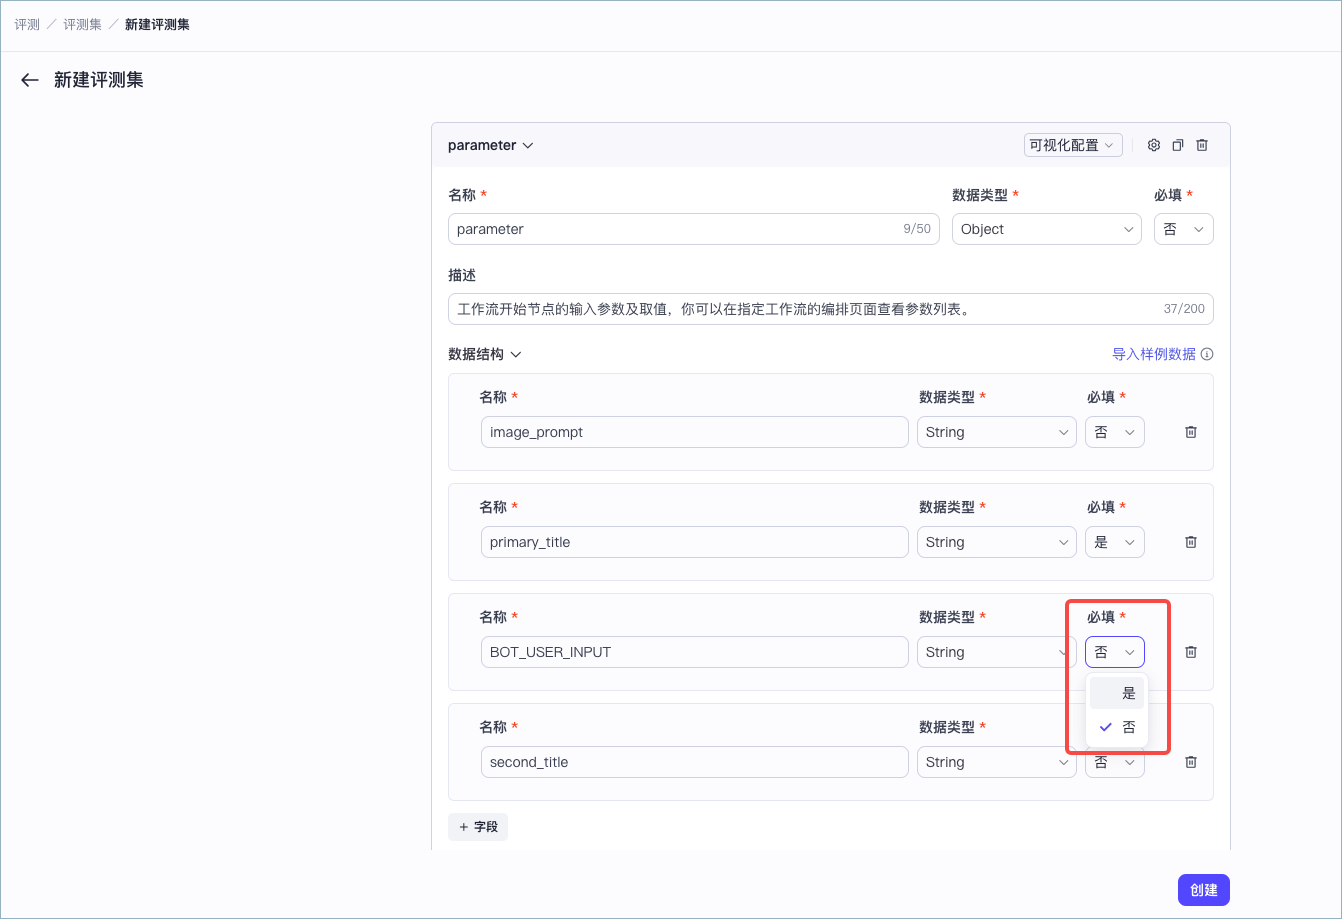Edit the second_title name field

point(695,762)
